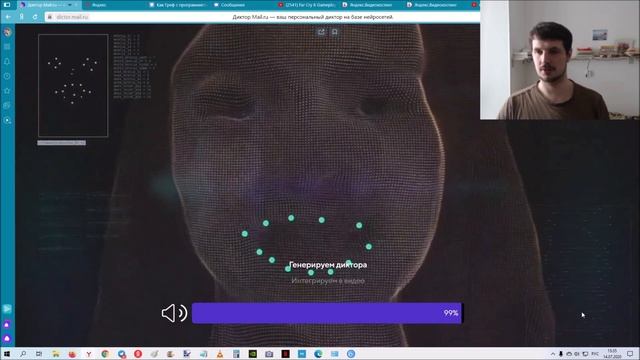Open the Camera app from the taskbar
The height and width of the screenshot is (360, 640).
pos(269,354)
